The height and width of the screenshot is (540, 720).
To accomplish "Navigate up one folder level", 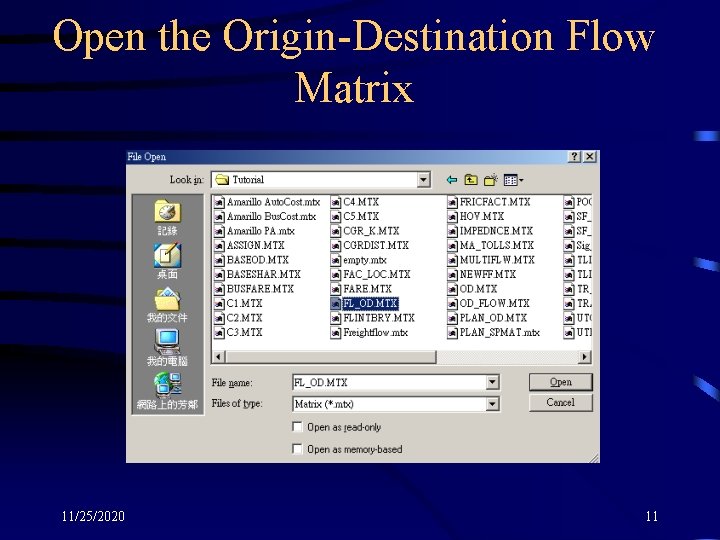I will tap(471, 180).
